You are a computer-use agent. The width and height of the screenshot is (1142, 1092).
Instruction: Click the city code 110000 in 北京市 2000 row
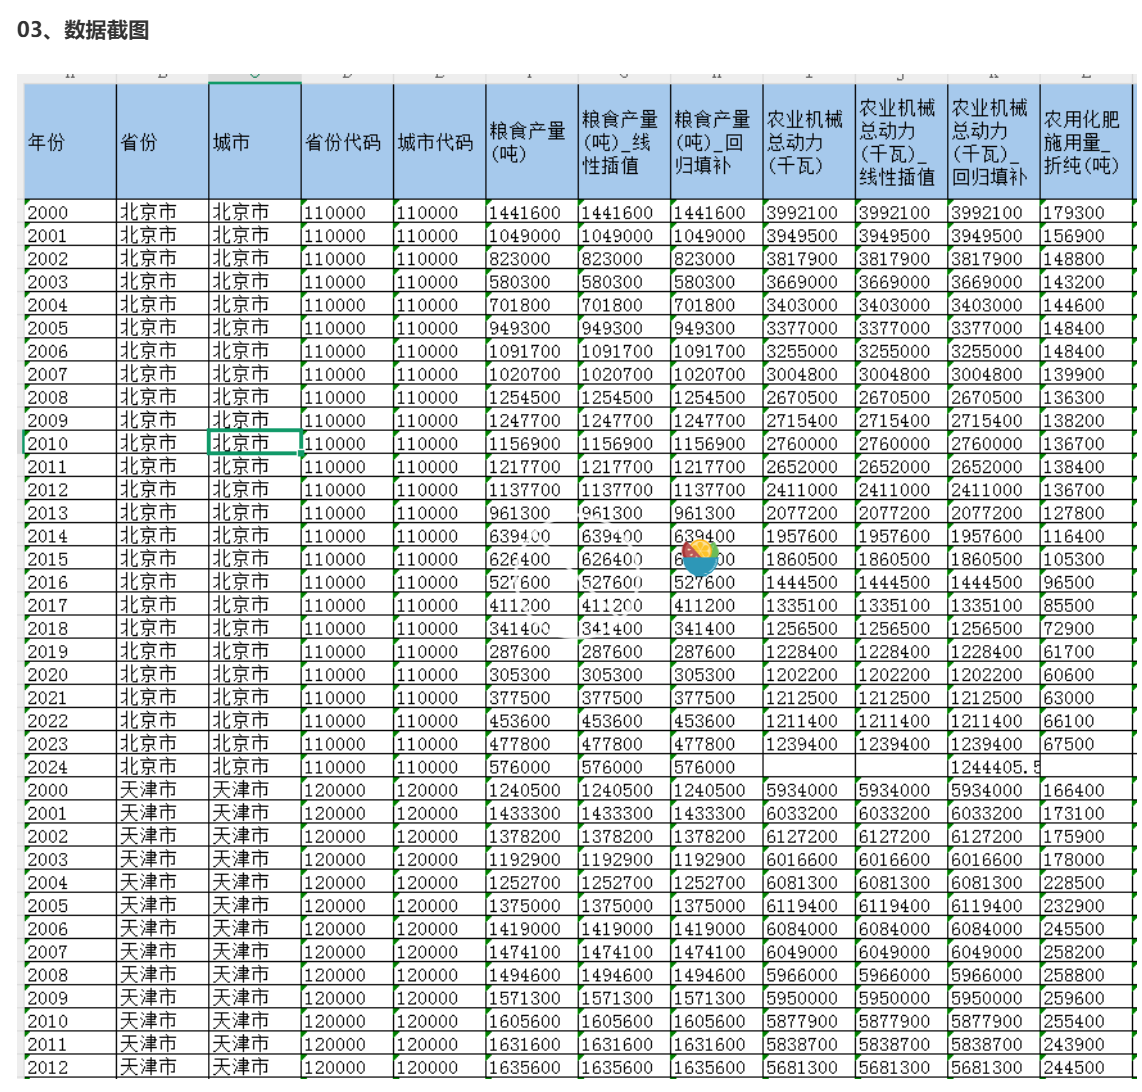tap(440, 212)
